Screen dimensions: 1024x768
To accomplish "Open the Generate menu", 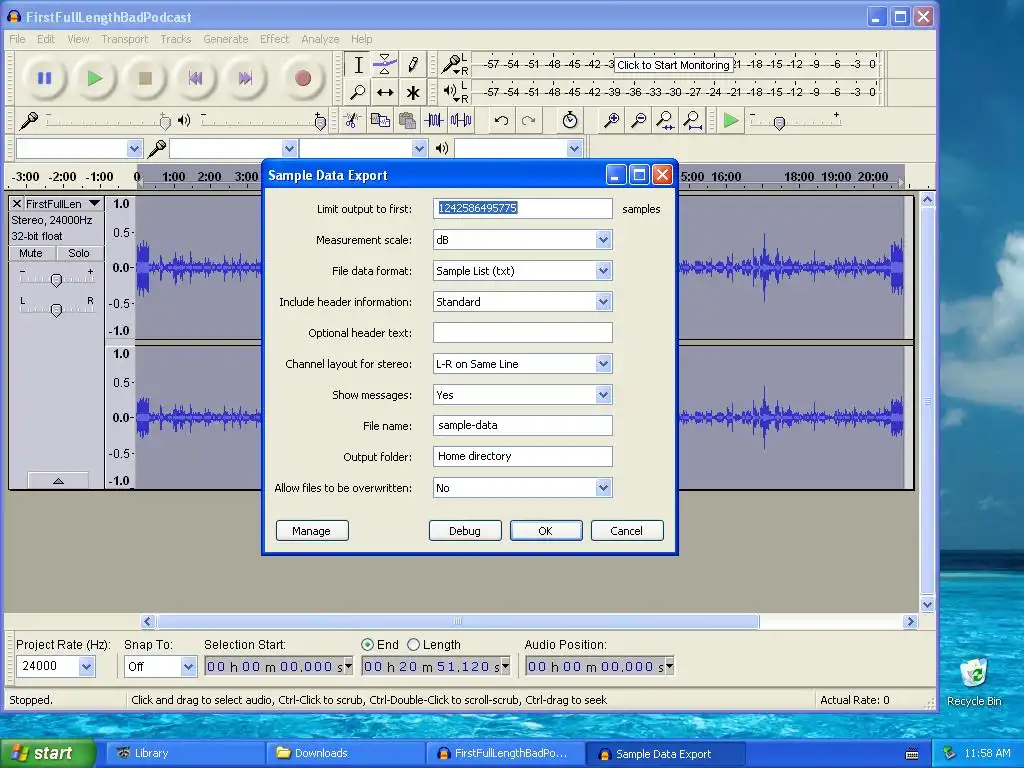I will 225,39.
